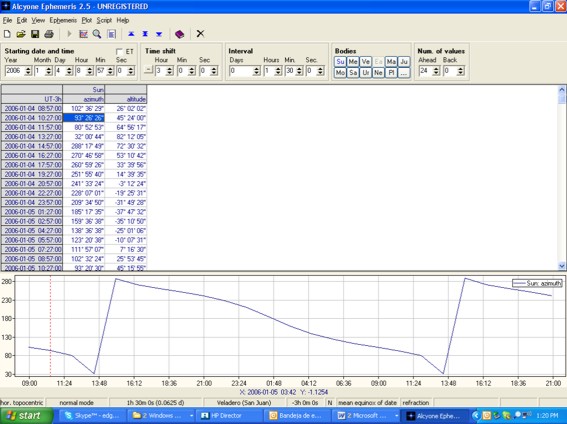Open the Ephemeris menu
The width and height of the screenshot is (567, 424).
(x=63, y=20)
